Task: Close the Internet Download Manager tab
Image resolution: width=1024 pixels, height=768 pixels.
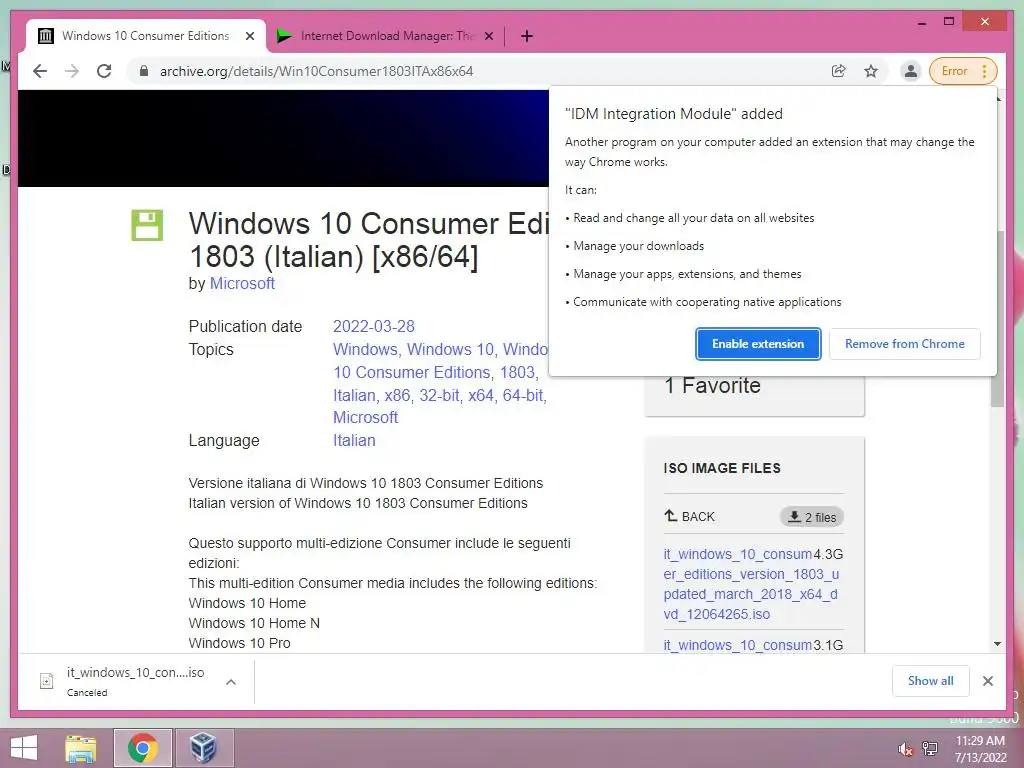Action: (488, 36)
